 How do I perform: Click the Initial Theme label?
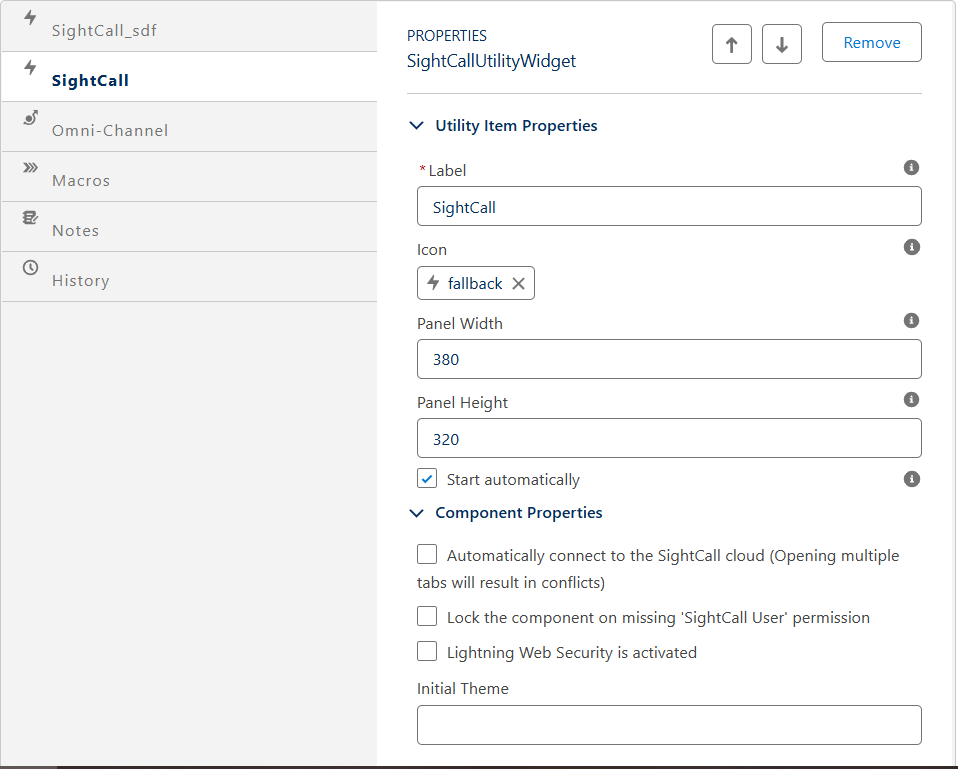463,688
